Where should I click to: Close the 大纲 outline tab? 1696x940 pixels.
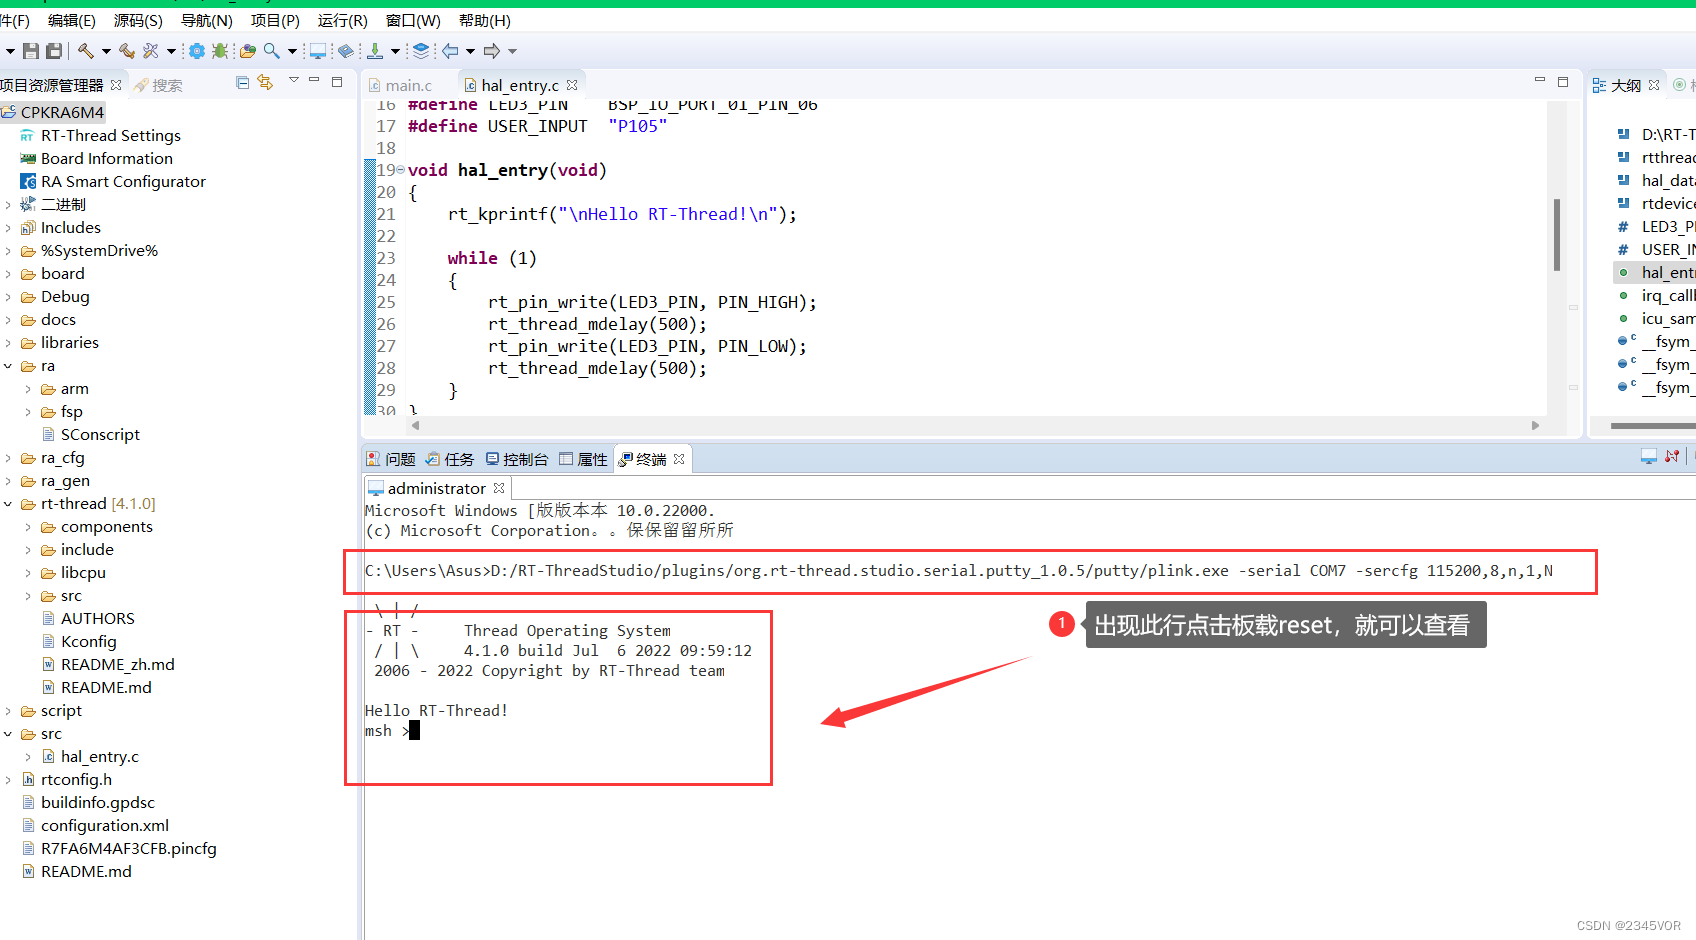coord(1654,85)
